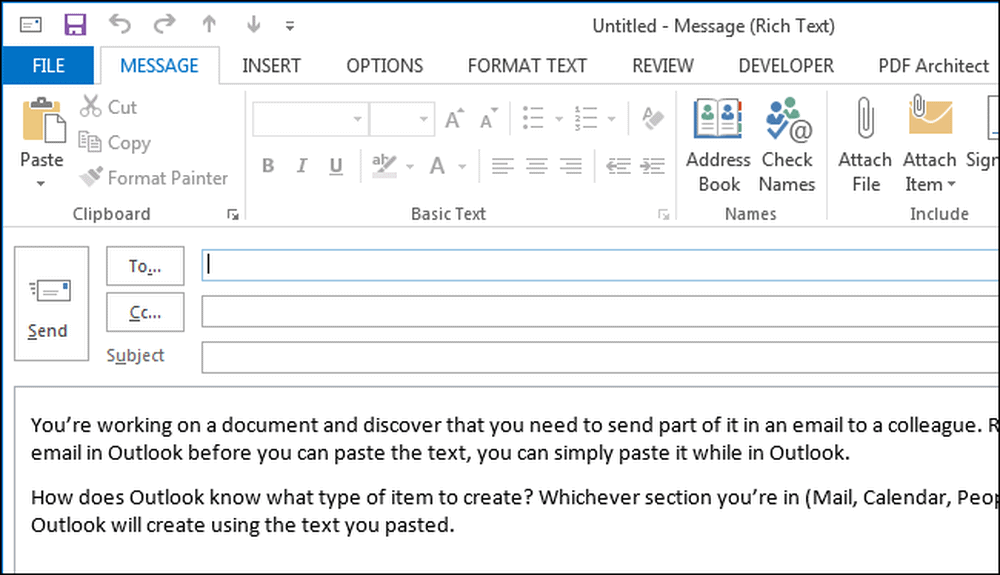Screen dimensions: 1000x575
Task: Expand the highlight color dropdown arrow
Action: (x=409, y=167)
